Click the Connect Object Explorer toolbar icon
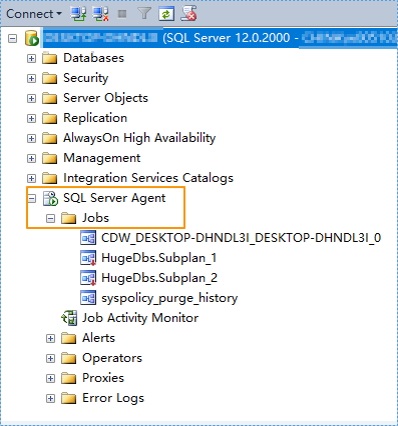The height and width of the screenshot is (426, 398). coord(78,14)
